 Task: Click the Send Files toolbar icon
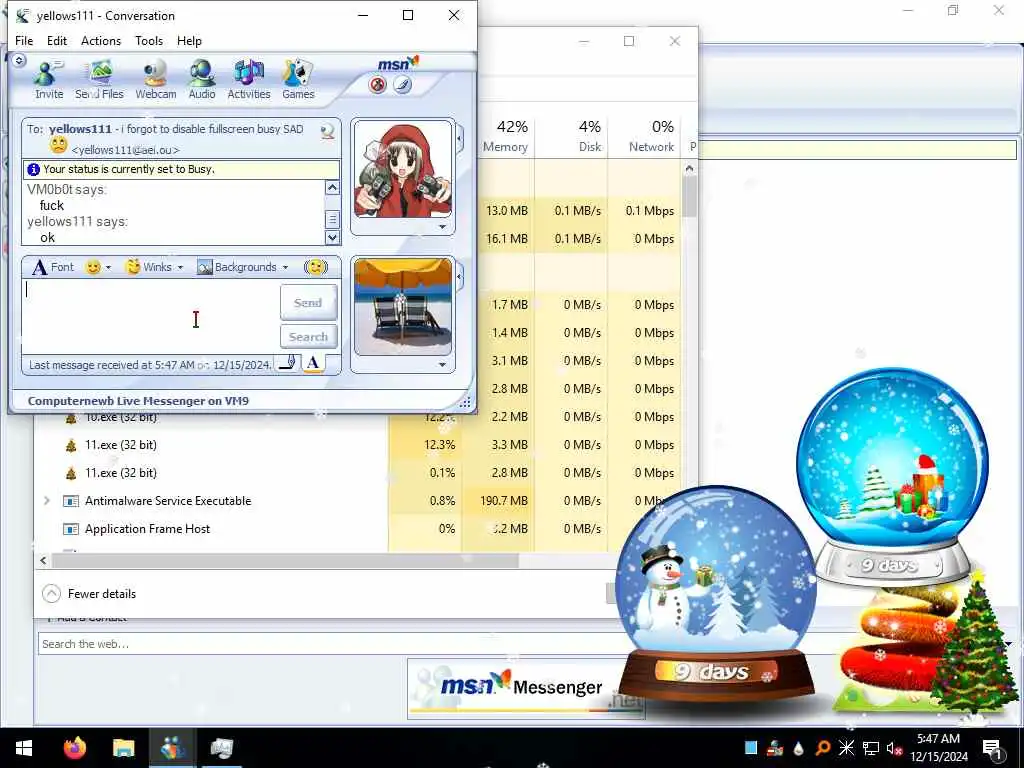click(99, 80)
